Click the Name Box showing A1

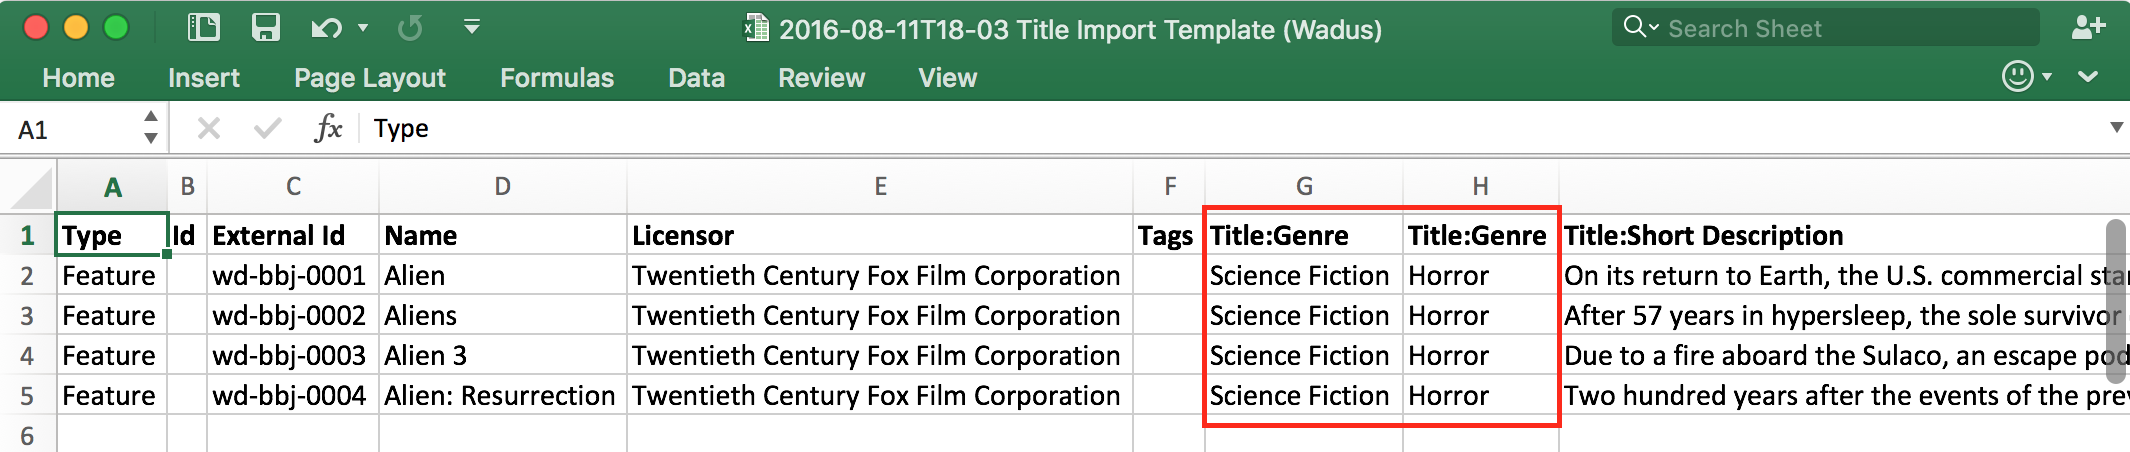point(75,129)
